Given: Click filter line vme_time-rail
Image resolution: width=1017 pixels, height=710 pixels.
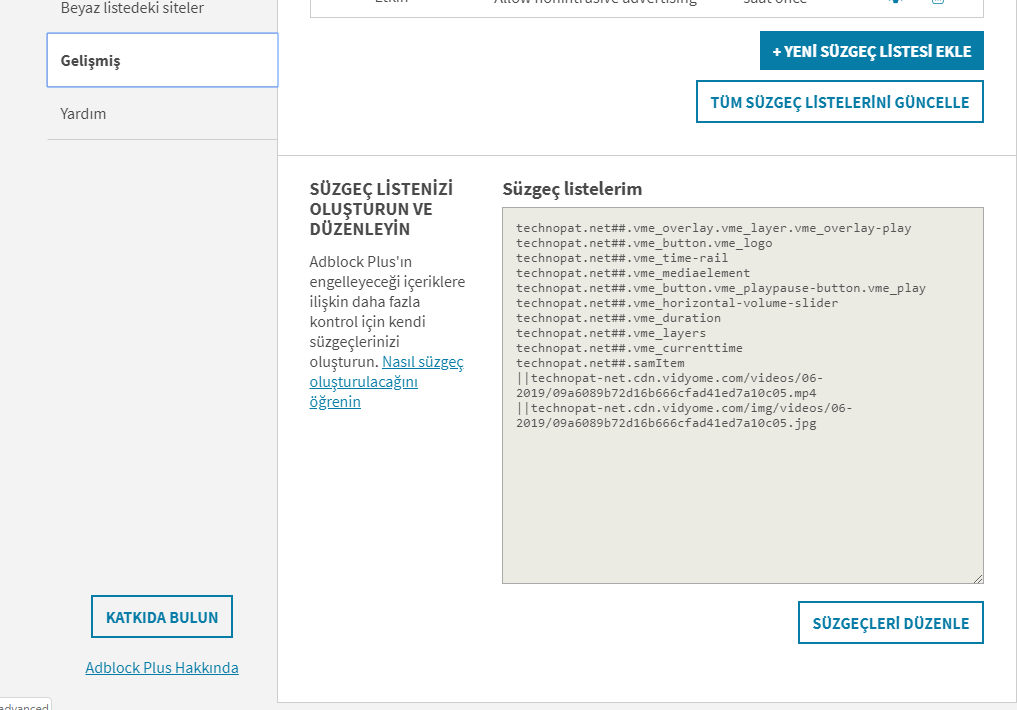Looking at the screenshot, I should (x=622, y=258).
